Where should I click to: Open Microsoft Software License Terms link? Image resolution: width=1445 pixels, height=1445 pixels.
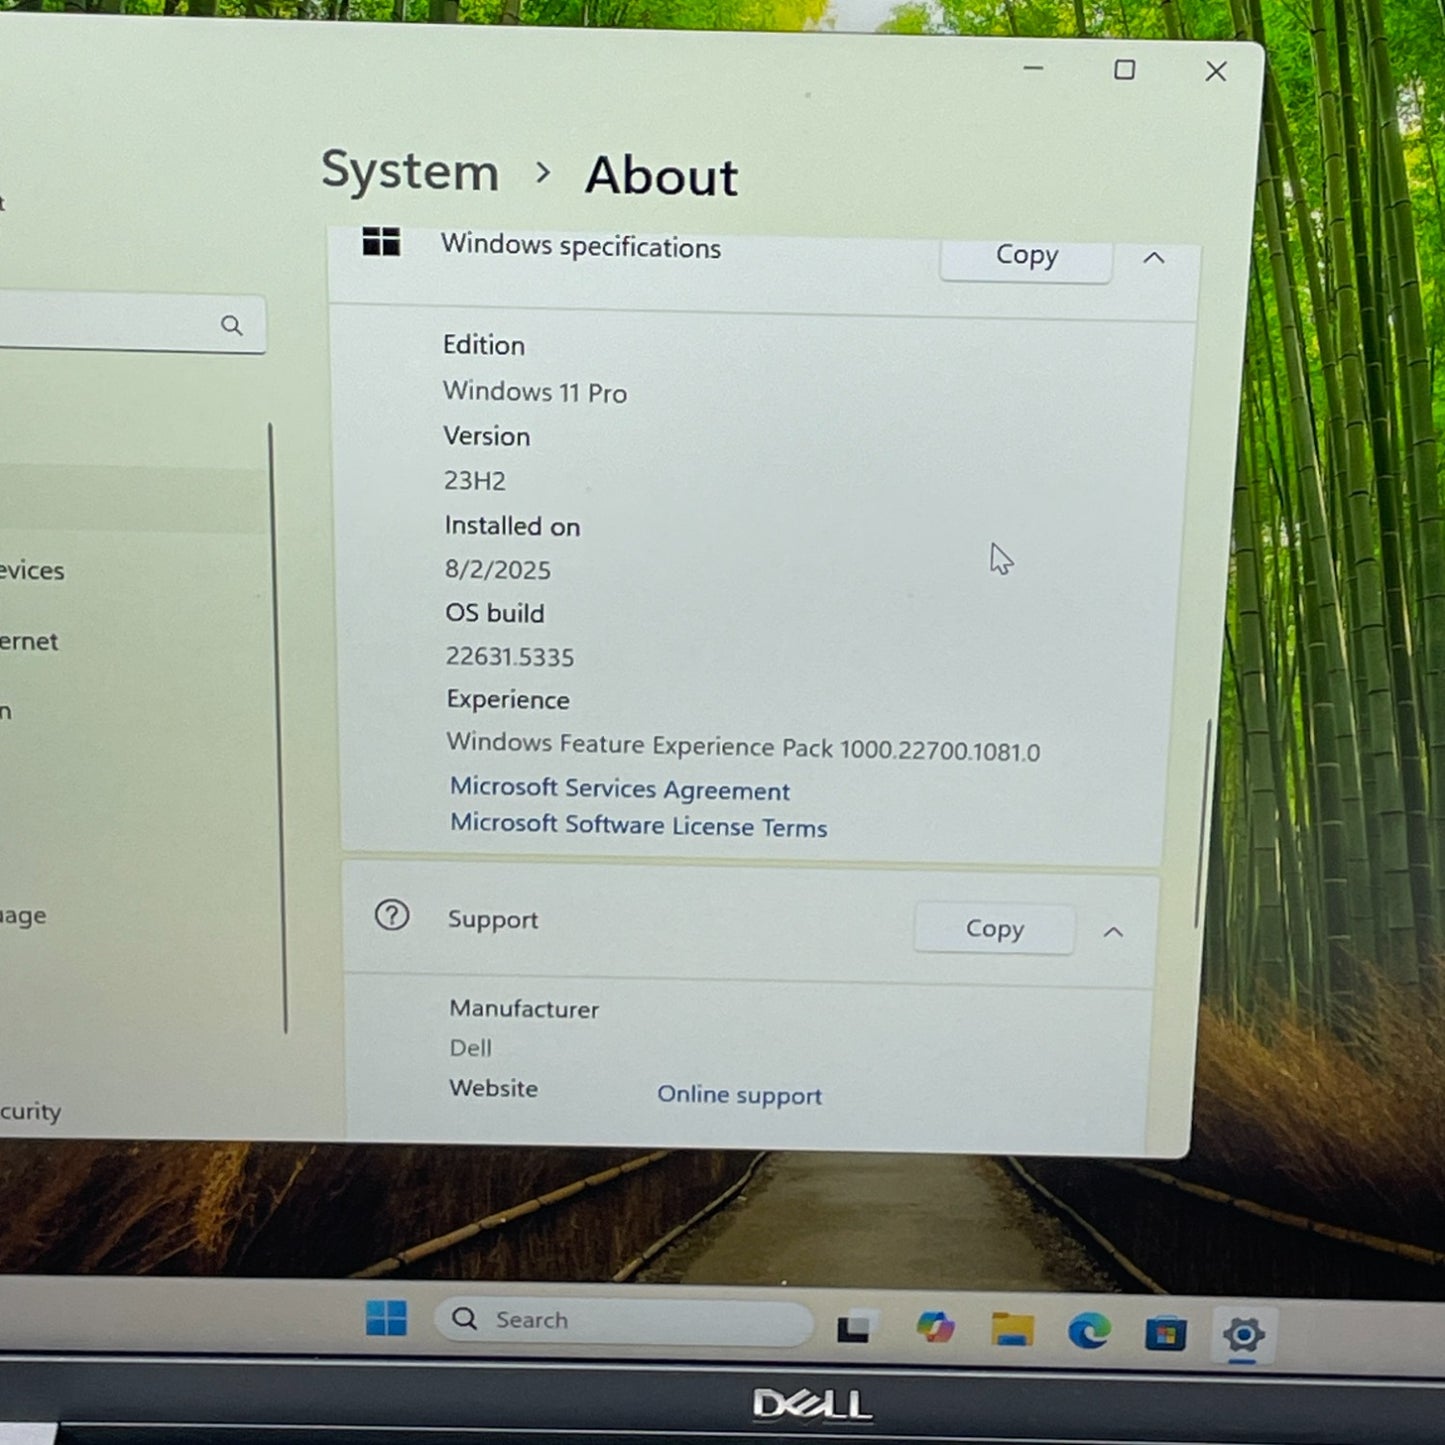pos(639,825)
